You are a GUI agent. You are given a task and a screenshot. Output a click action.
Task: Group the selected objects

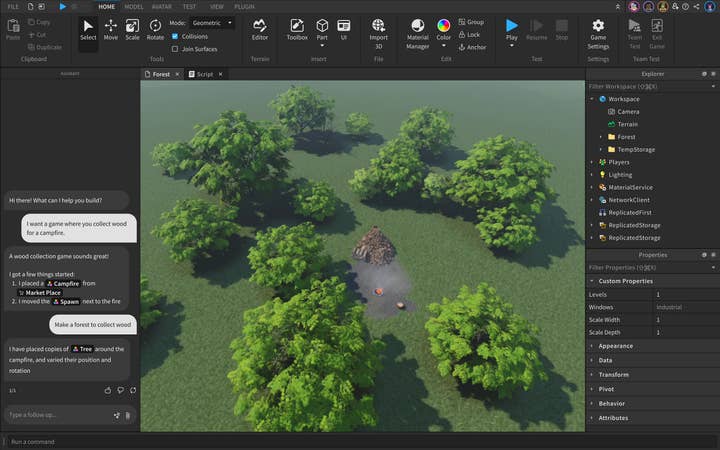pyautogui.click(x=471, y=22)
